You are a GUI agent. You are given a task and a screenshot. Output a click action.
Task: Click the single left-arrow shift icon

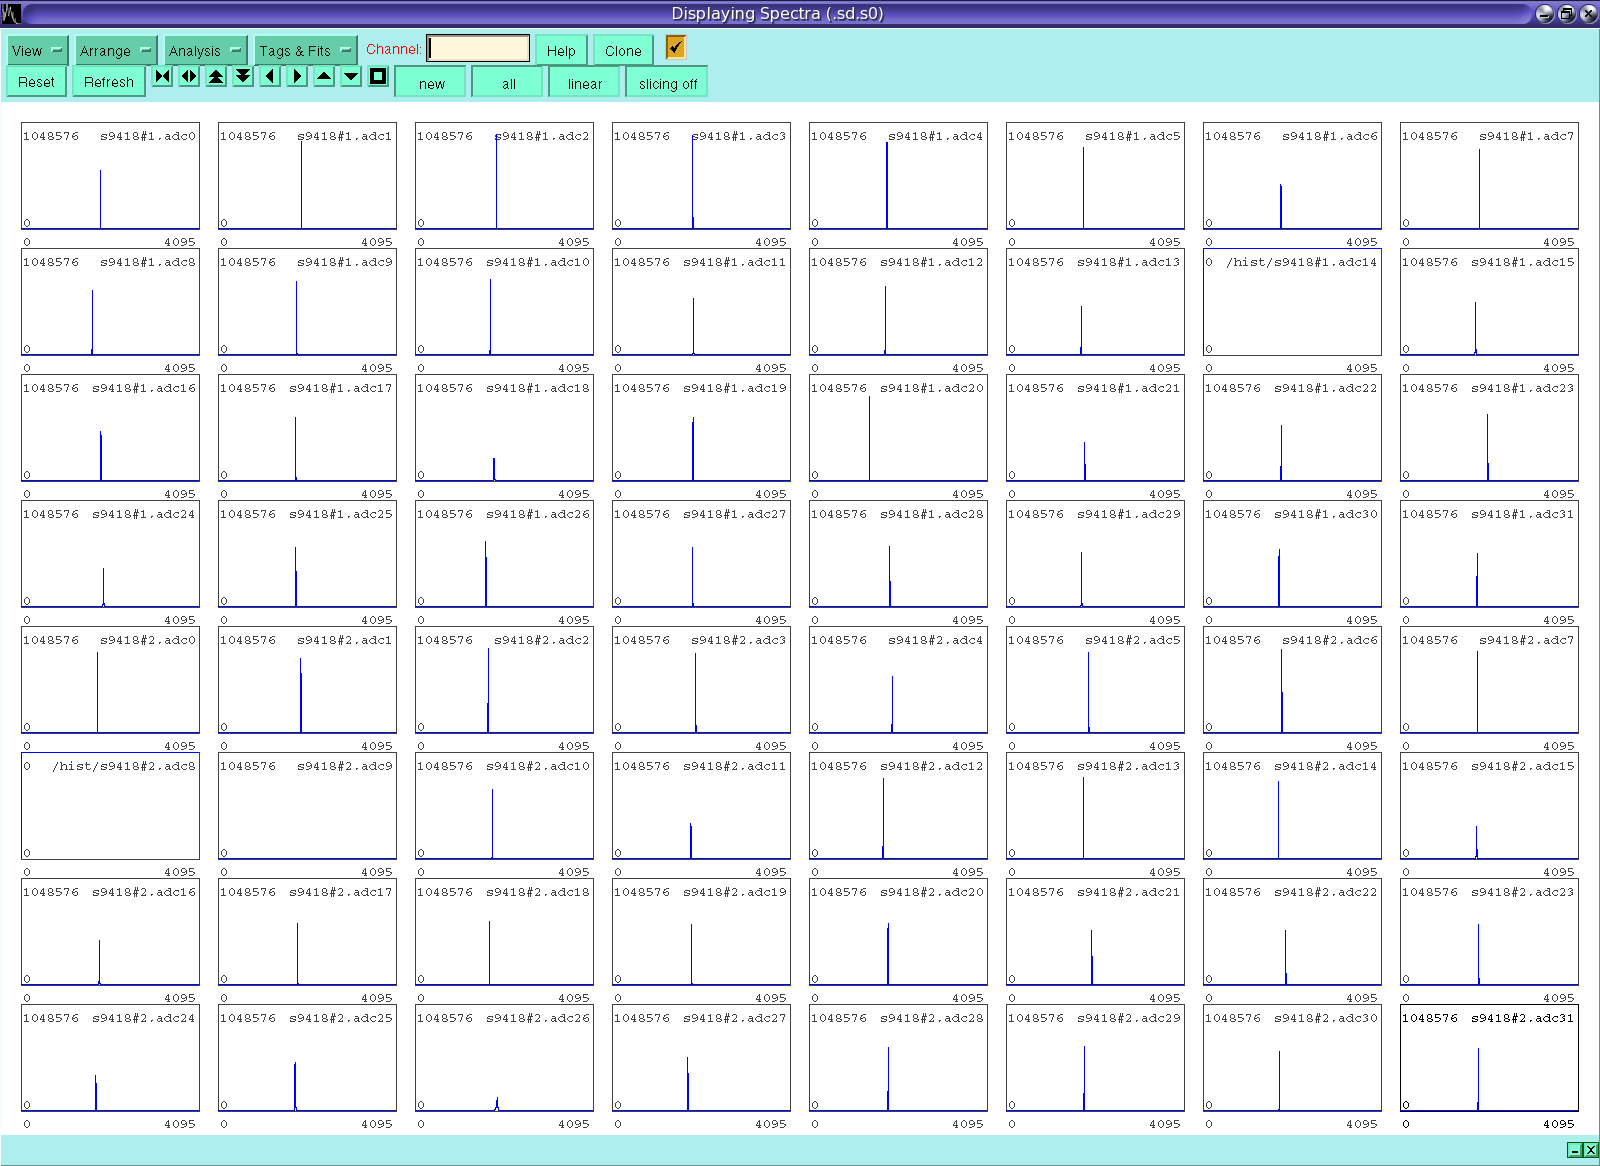(270, 77)
